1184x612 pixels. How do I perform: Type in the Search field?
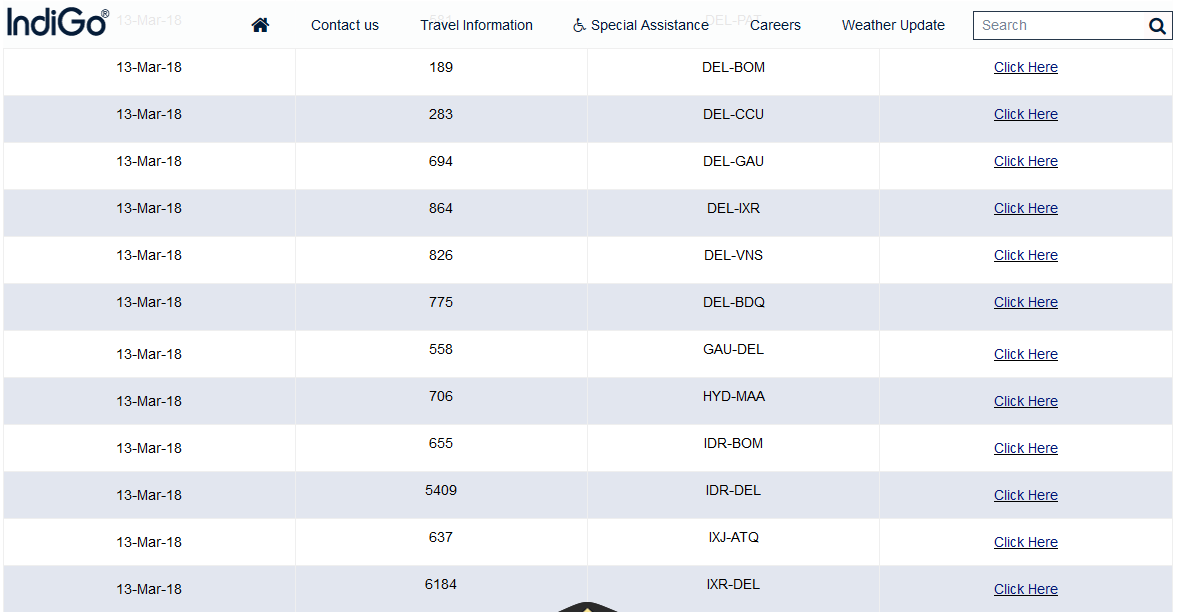point(1058,26)
